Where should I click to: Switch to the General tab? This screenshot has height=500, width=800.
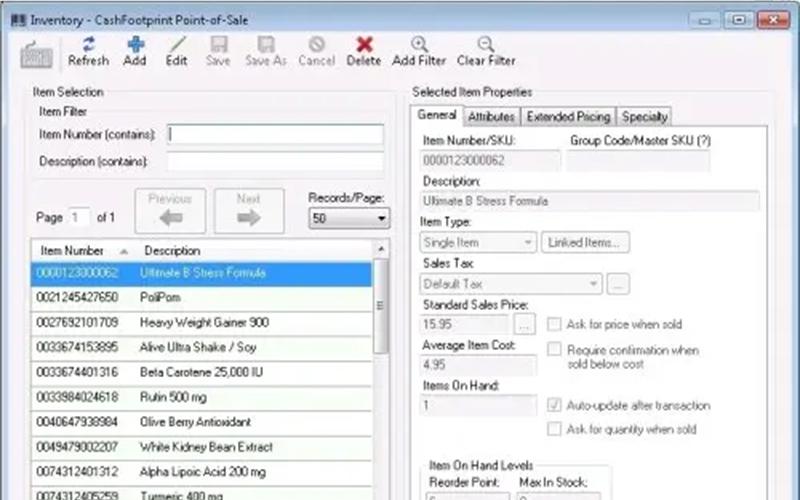(x=437, y=115)
